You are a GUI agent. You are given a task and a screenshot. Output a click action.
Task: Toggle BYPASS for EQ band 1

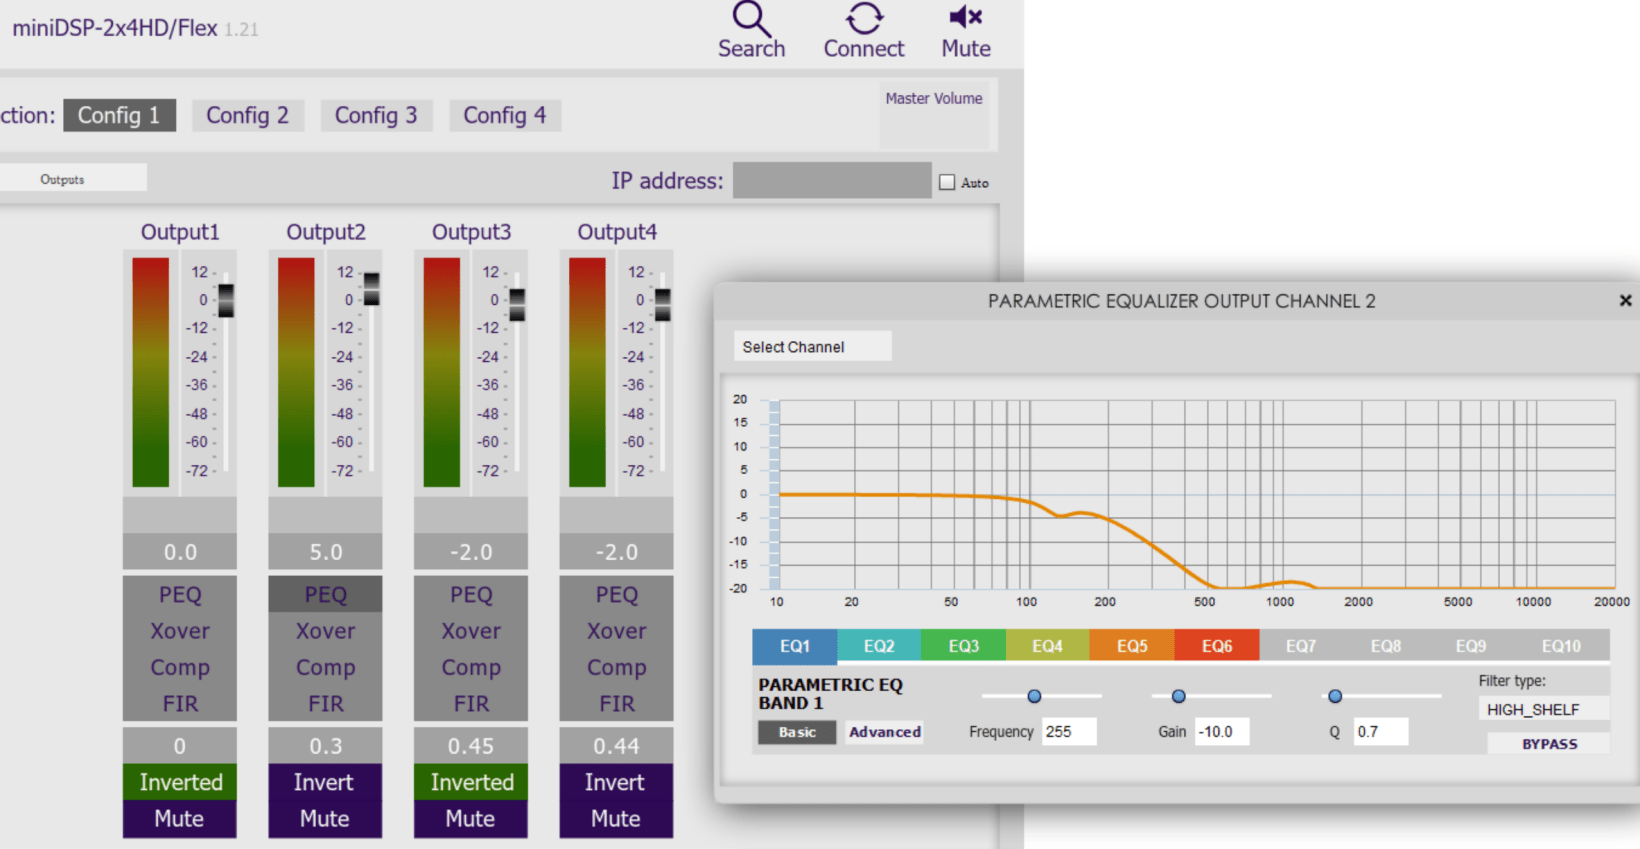click(1549, 744)
